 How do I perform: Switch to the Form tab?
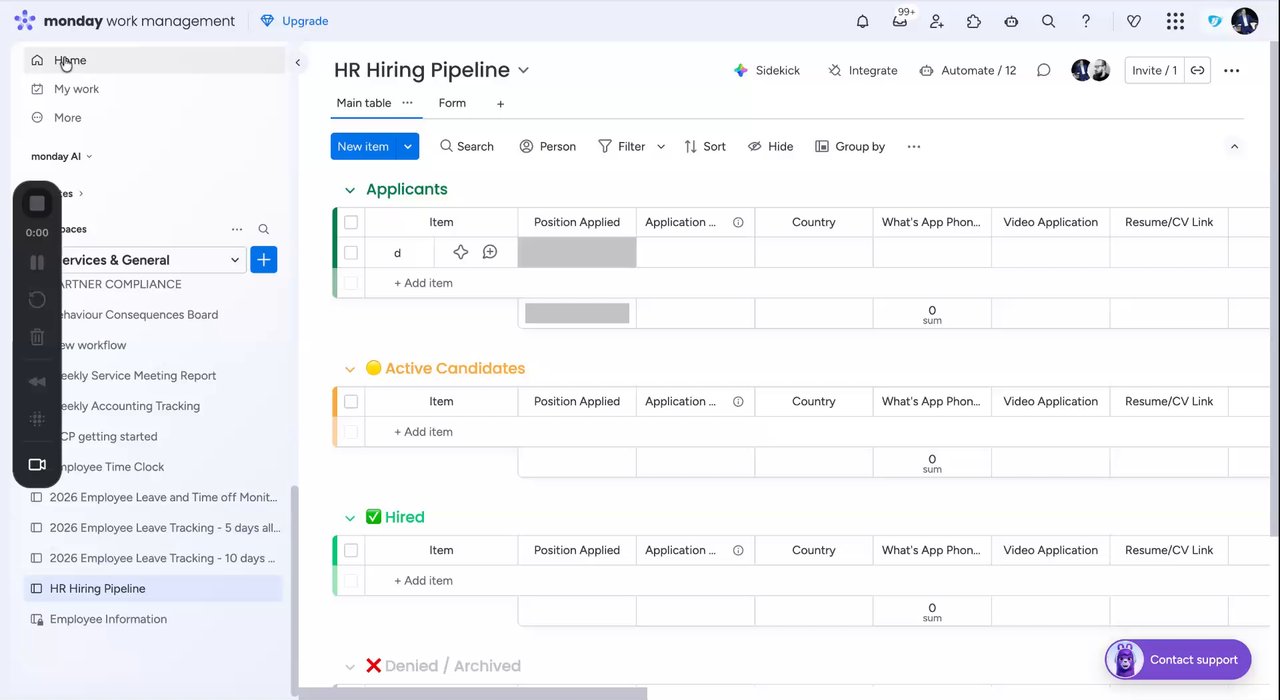point(452,103)
